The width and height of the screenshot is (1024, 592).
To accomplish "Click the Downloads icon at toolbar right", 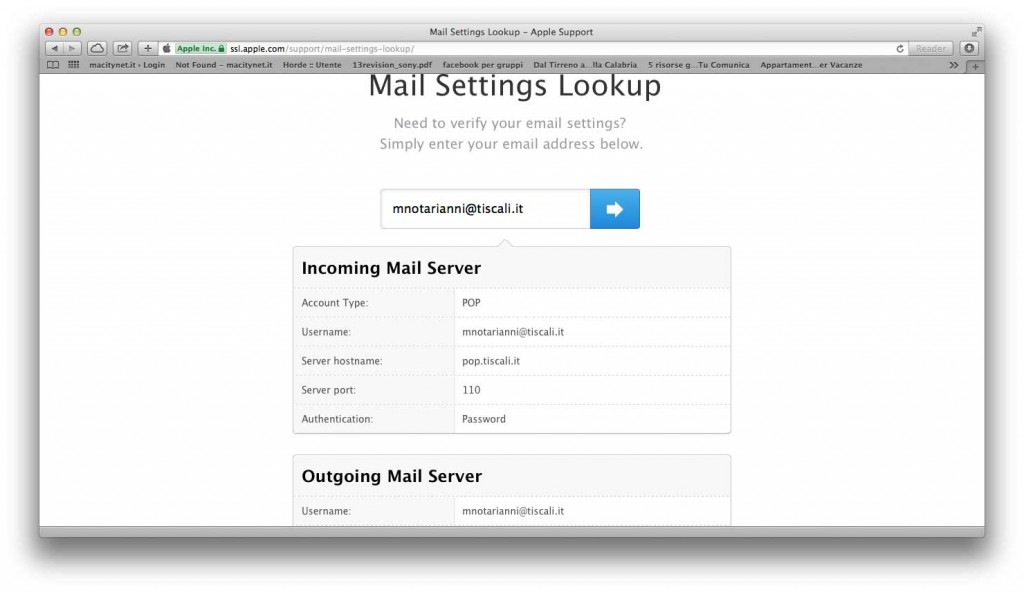I will (x=968, y=47).
